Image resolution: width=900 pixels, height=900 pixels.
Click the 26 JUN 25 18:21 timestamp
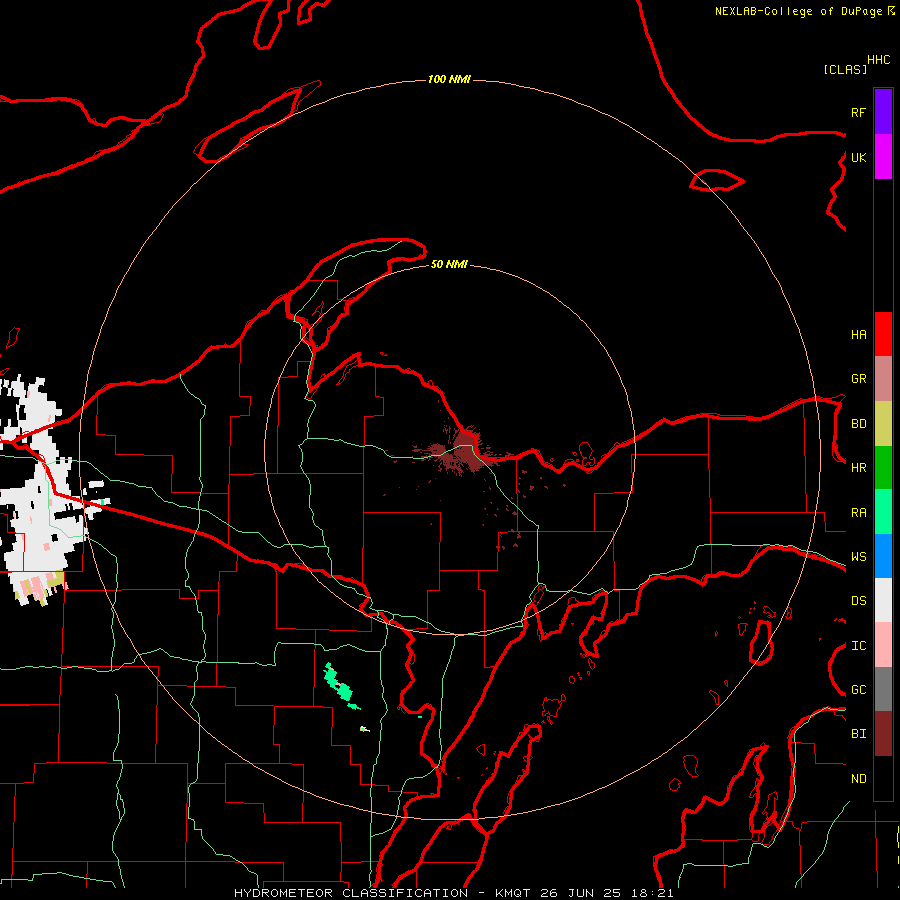click(x=607, y=893)
